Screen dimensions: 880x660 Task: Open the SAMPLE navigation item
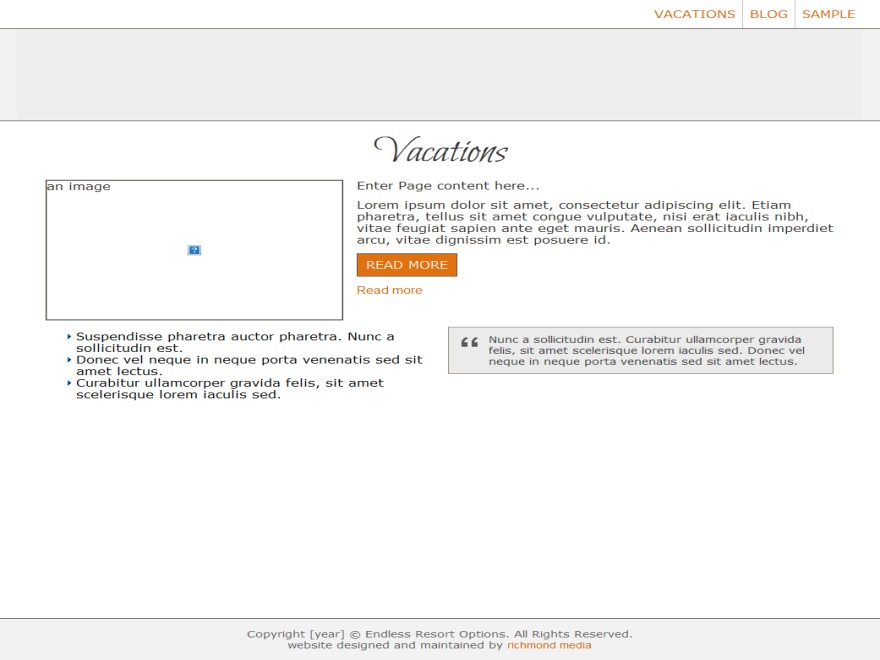(x=828, y=14)
